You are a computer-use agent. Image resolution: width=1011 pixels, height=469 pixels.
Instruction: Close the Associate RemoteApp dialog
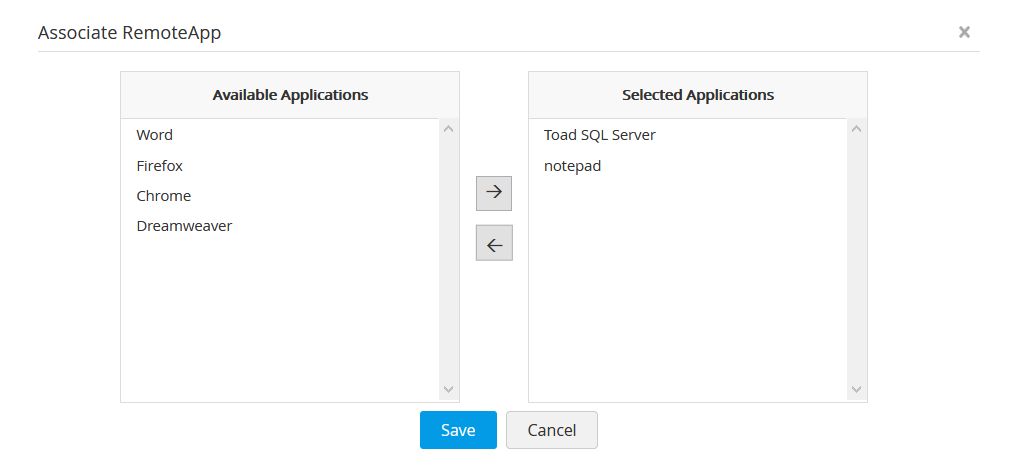(964, 32)
